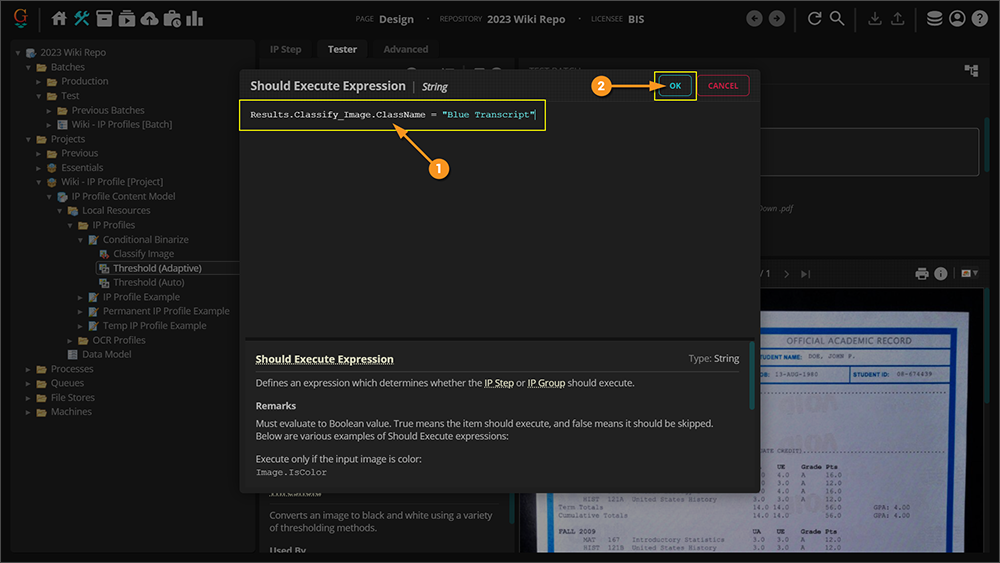Click the print icon above the document viewer
Viewport: 1000px width, 563px height.
[x=922, y=274]
